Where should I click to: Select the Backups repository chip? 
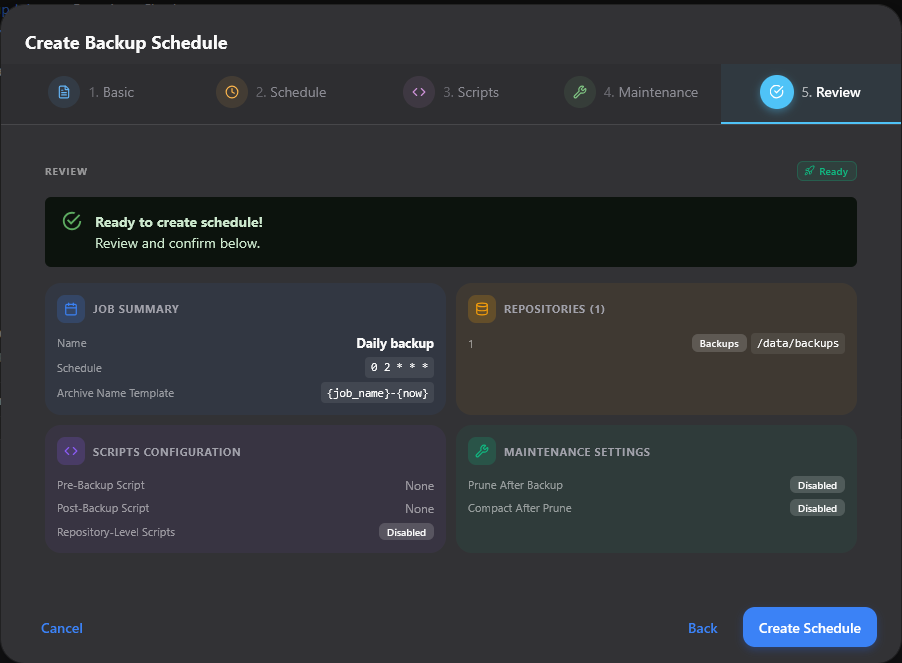click(x=718, y=343)
